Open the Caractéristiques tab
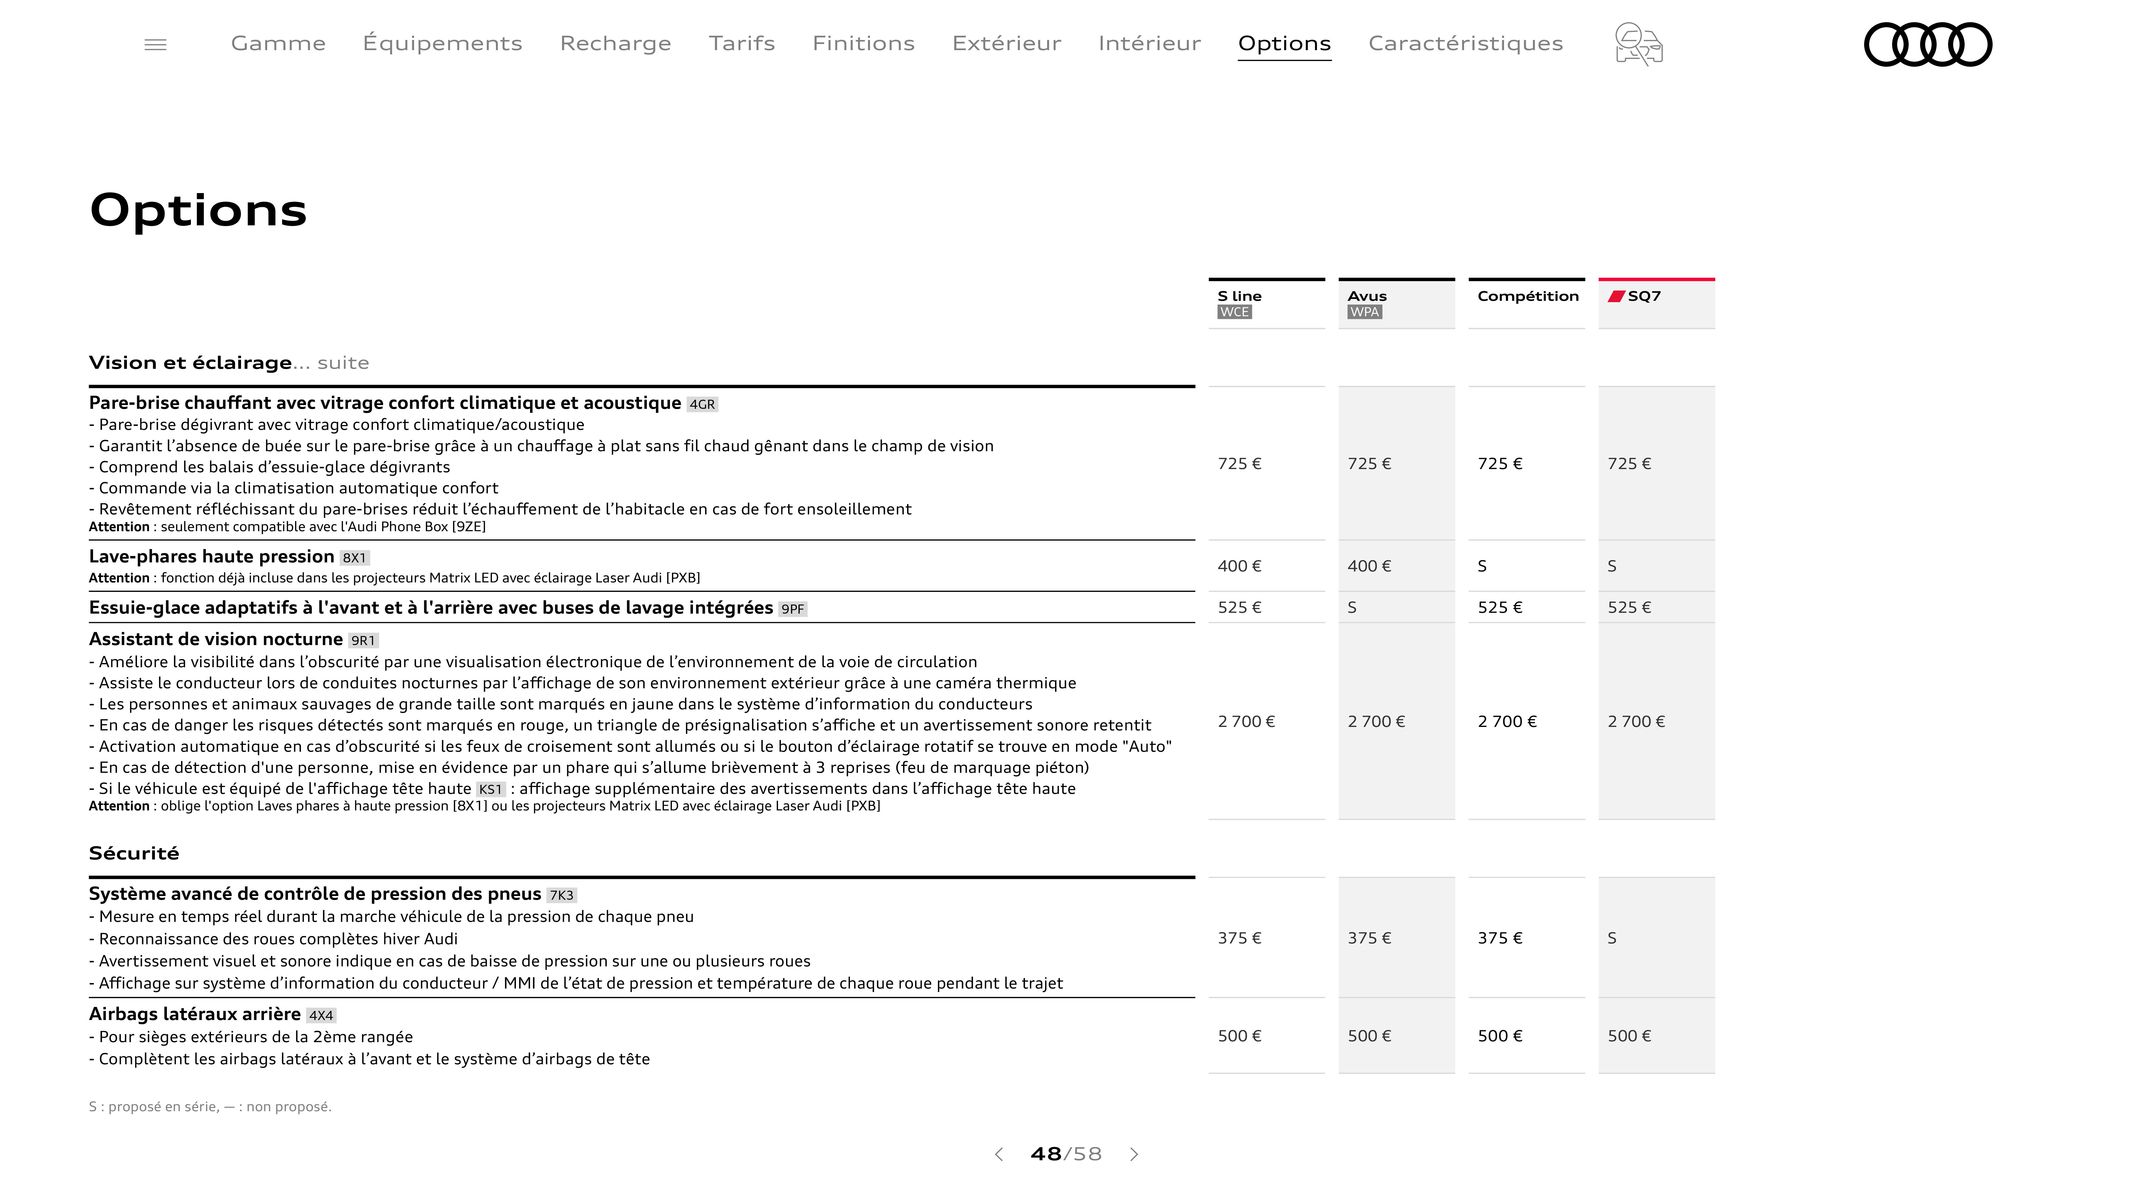 coord(1465,43)
